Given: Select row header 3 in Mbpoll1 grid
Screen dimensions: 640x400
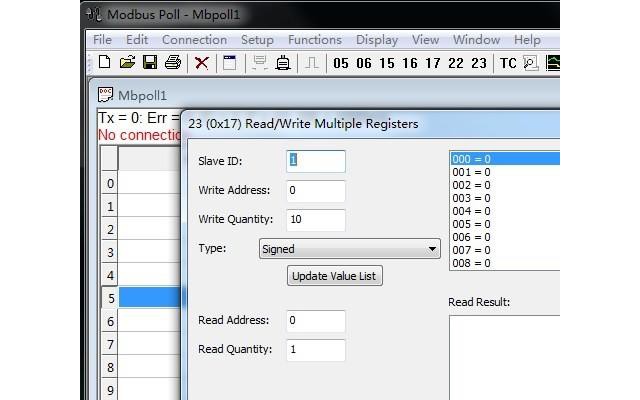Looking at the screenshot, I should [110, 252].
